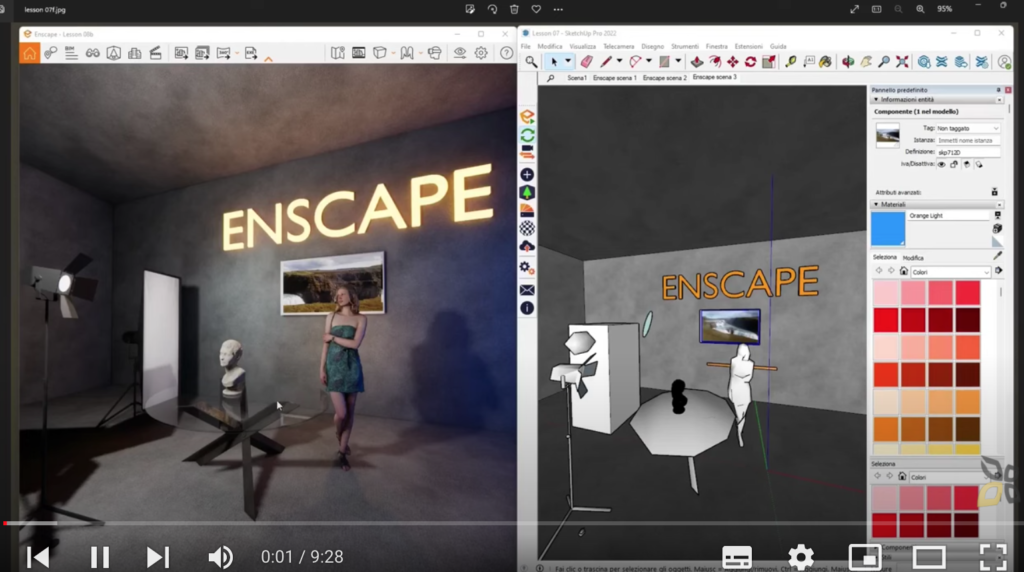Open the Enscape minimap icon
1024x572 pixels.
click(338, 54)
